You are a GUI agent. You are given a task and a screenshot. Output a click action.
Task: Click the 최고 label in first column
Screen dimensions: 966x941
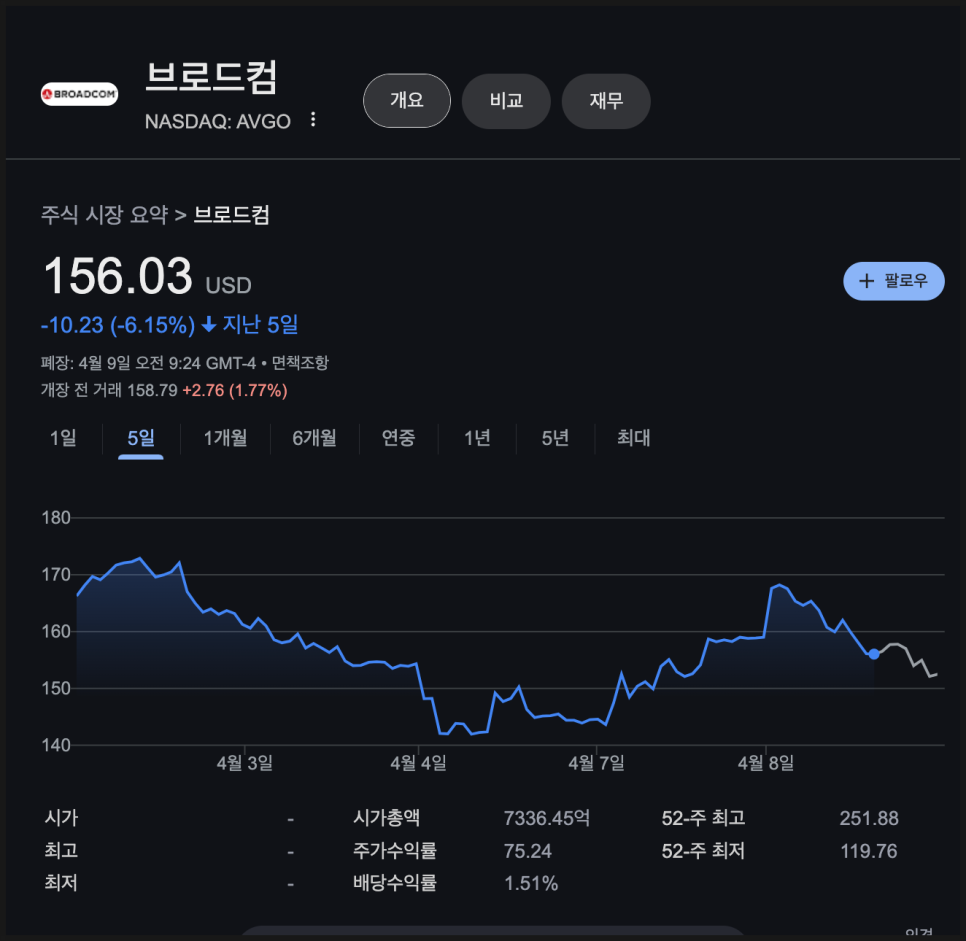pos(61,850)
